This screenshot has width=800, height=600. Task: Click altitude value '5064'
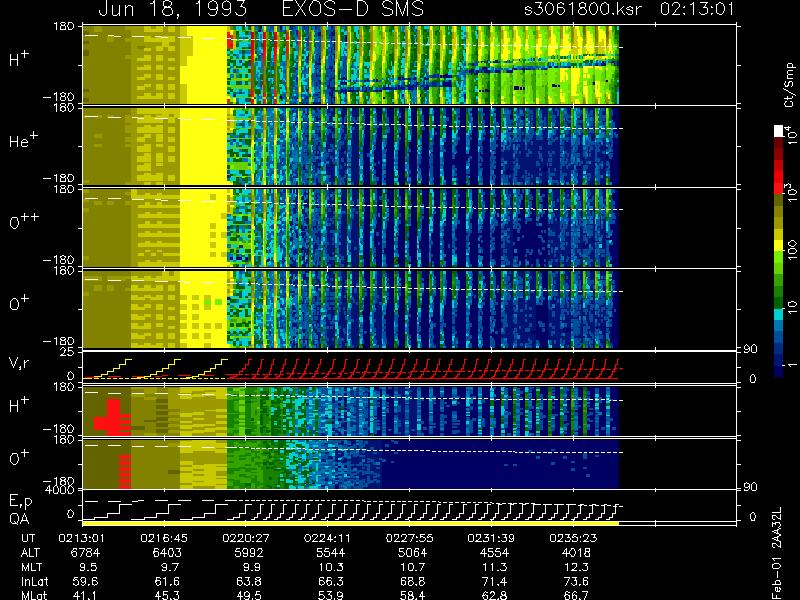[412, 553]
